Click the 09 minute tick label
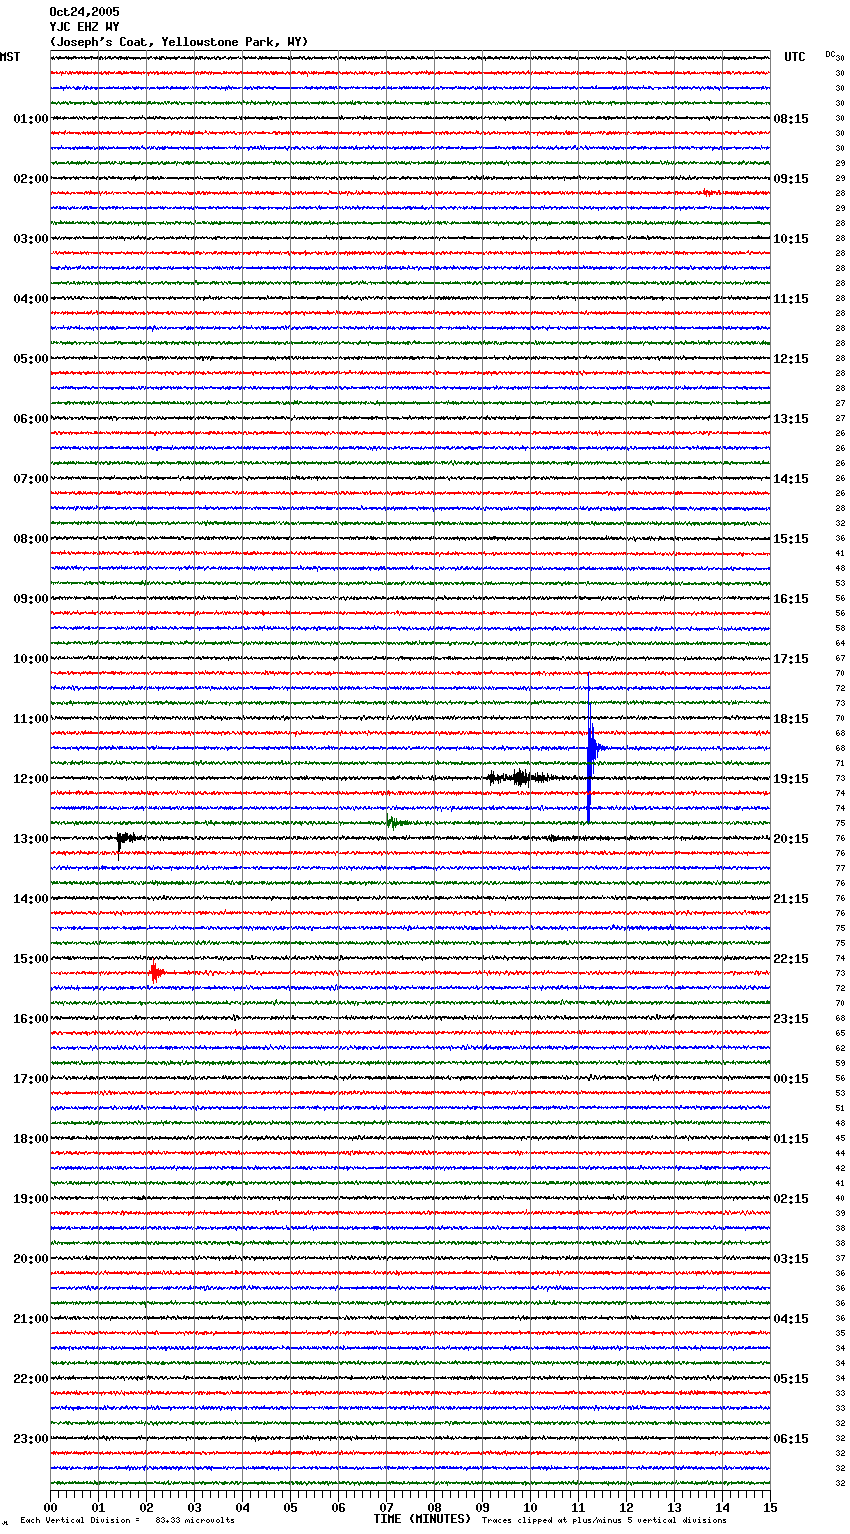 pyautogui.click(x=482, y=1507)
